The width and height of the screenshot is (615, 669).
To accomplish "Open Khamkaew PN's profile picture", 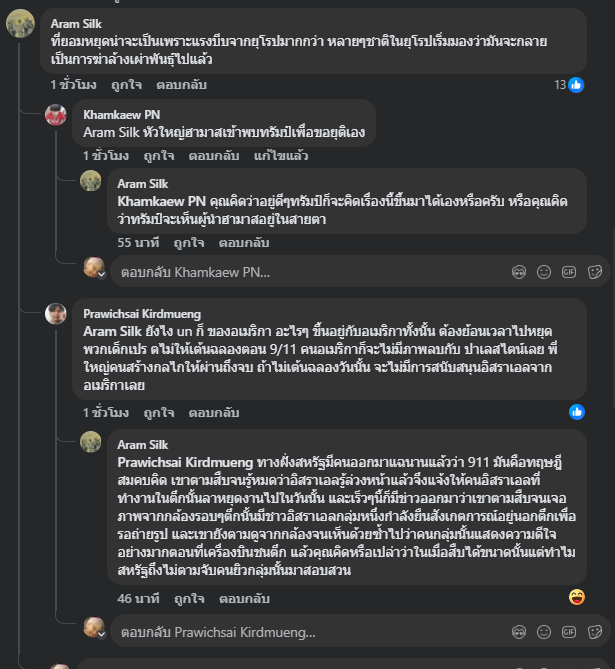I will (x=56, y=115).
